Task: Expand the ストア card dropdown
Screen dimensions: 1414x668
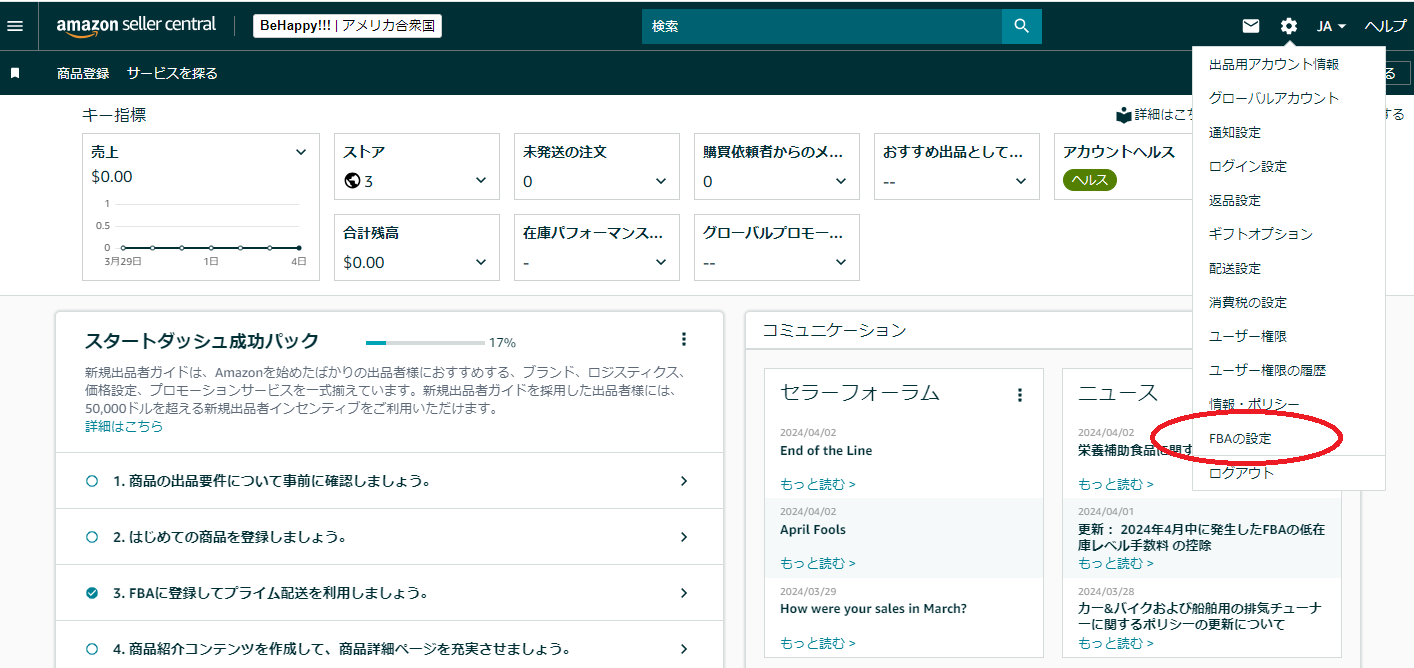Action: 481,181
